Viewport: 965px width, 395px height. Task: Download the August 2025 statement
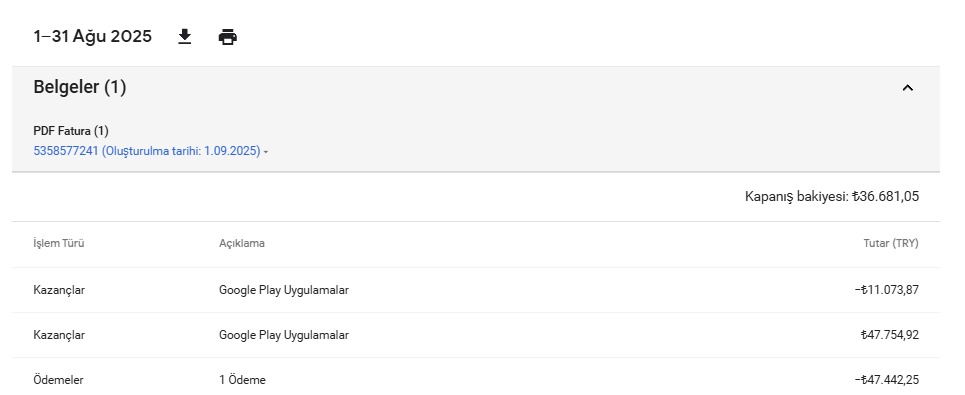(185, 37)
